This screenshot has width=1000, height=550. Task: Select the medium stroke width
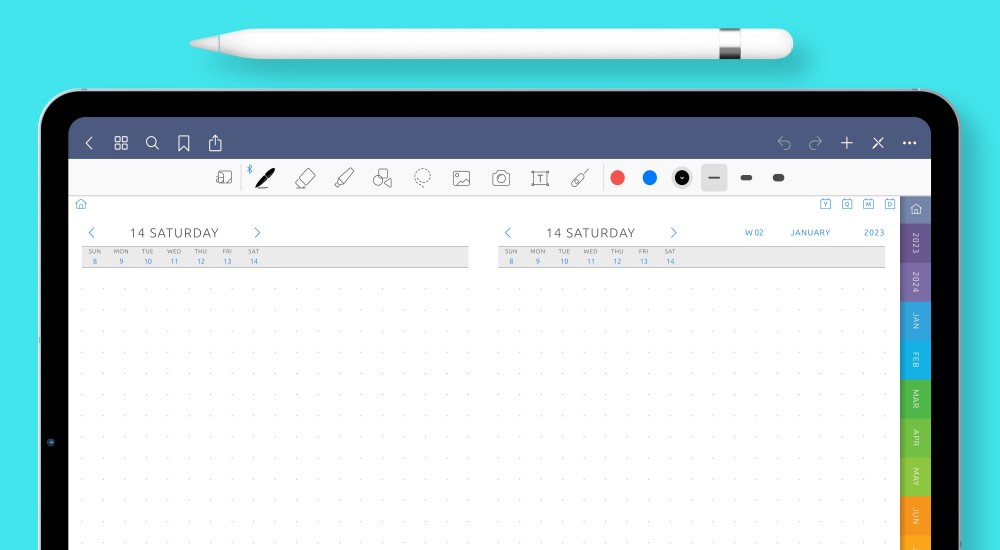(746, 178)
